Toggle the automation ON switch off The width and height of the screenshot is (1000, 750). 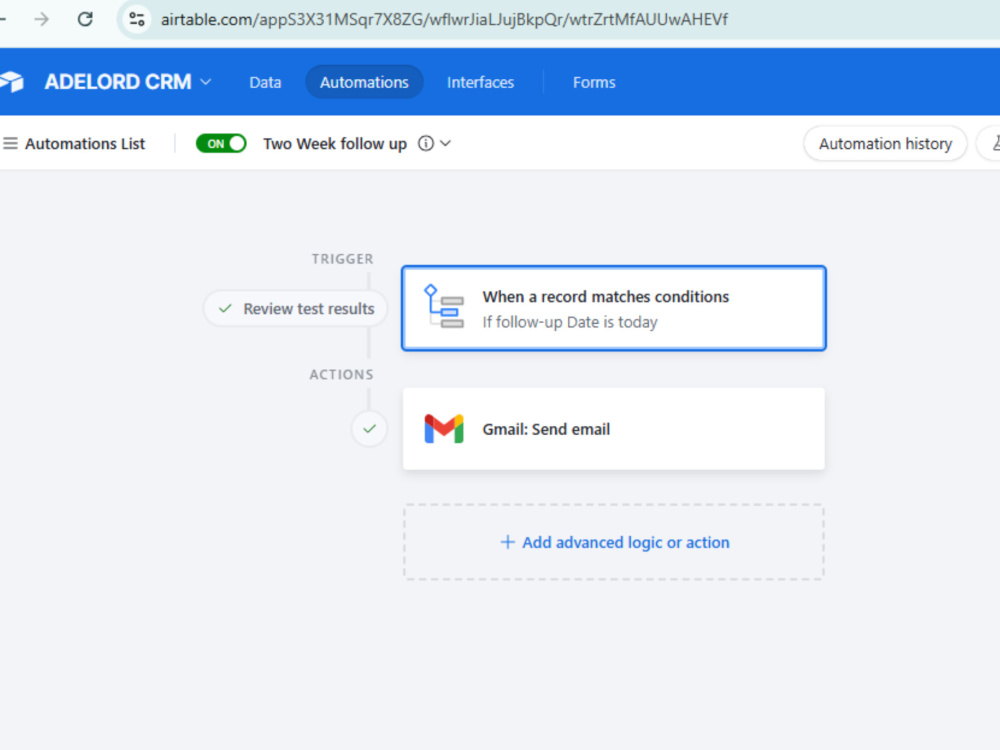pos(221,143)
